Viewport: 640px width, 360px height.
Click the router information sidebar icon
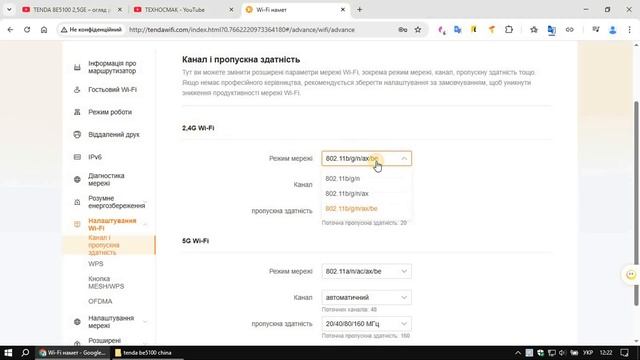tap(77, 67)
